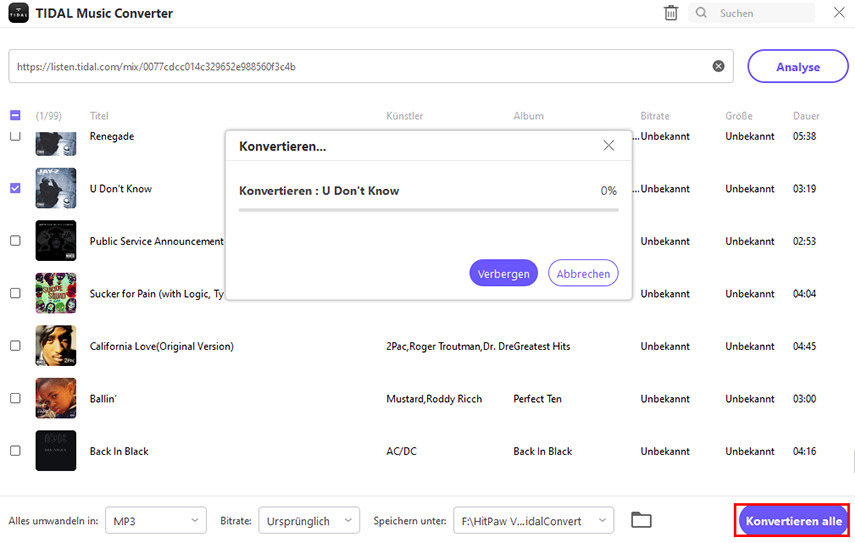The width and height of the screenshot is (855, 543).
Task: Click the Analyse button
Action: pyautogui.click(x=798, y=67)
